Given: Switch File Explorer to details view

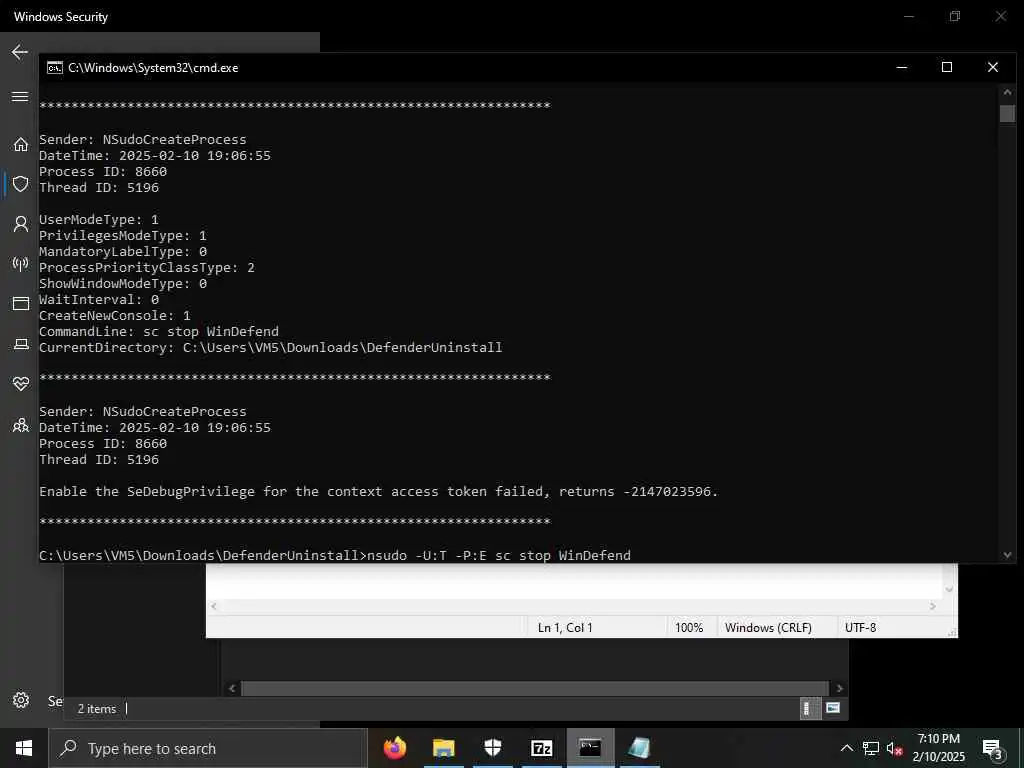Looking at the screenshot, I should click(x=810, y=709).
